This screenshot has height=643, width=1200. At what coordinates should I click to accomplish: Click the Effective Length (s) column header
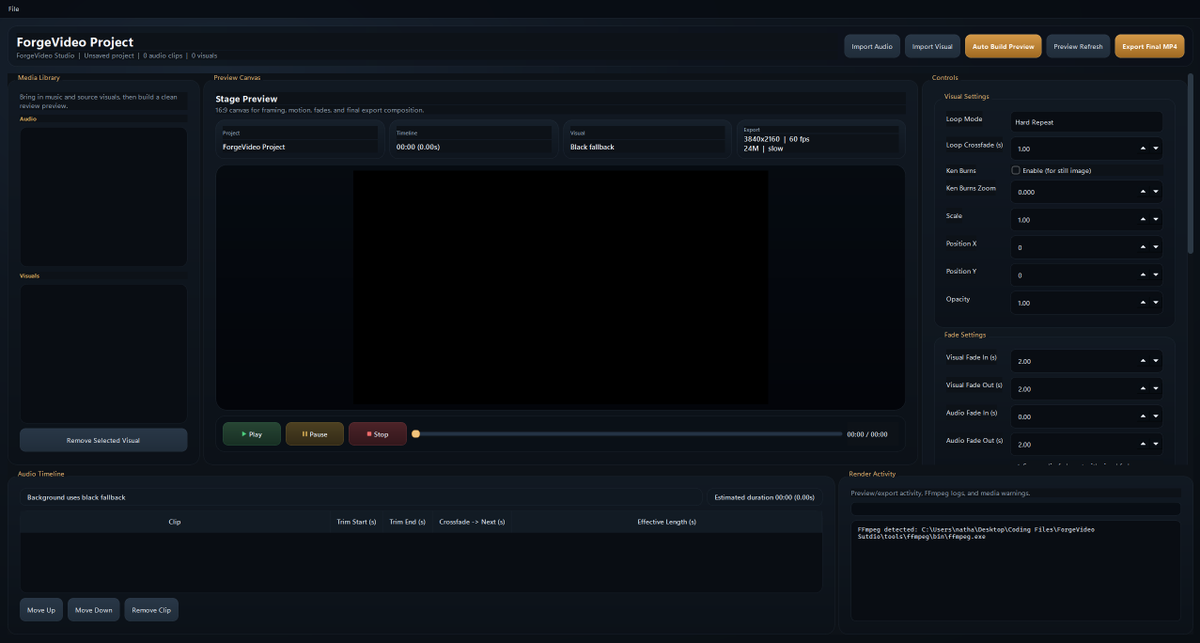(x=667, y=522)
